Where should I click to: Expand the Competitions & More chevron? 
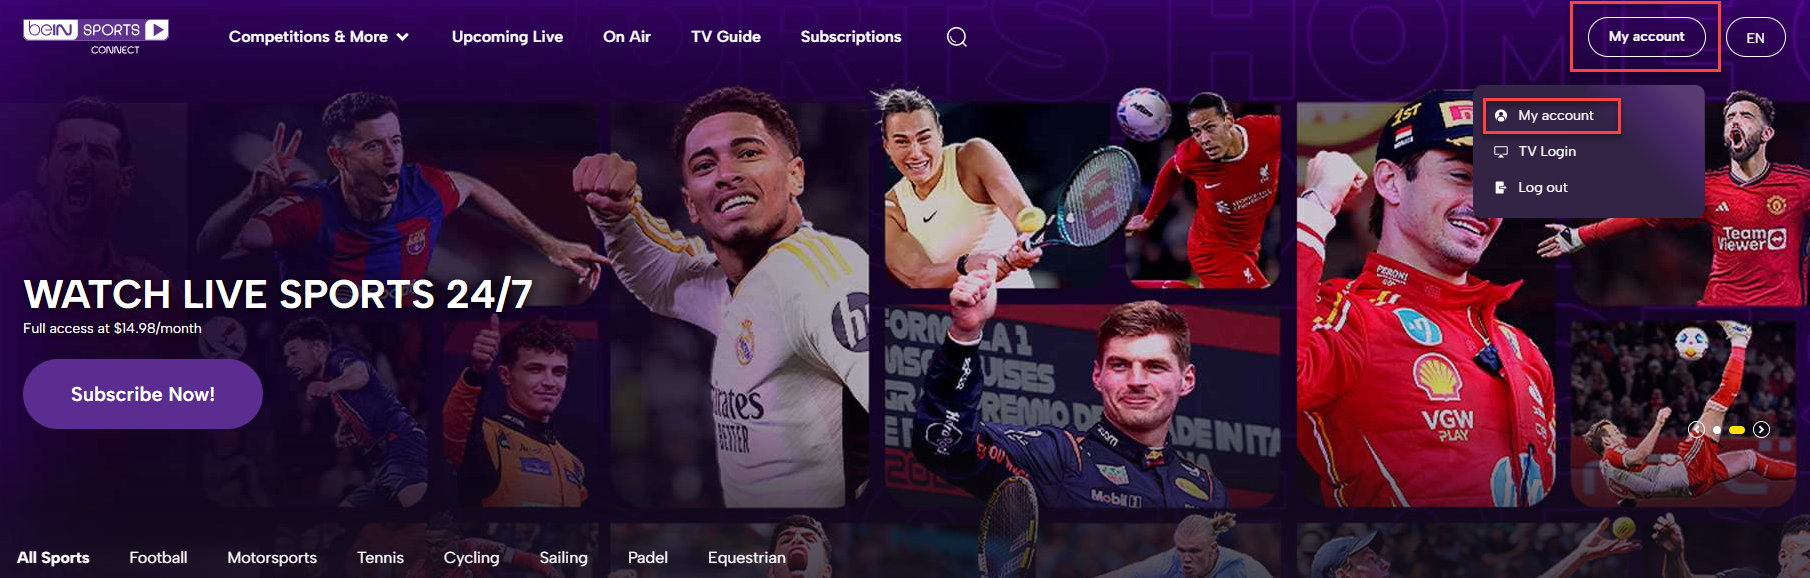[x=403, y=37]
